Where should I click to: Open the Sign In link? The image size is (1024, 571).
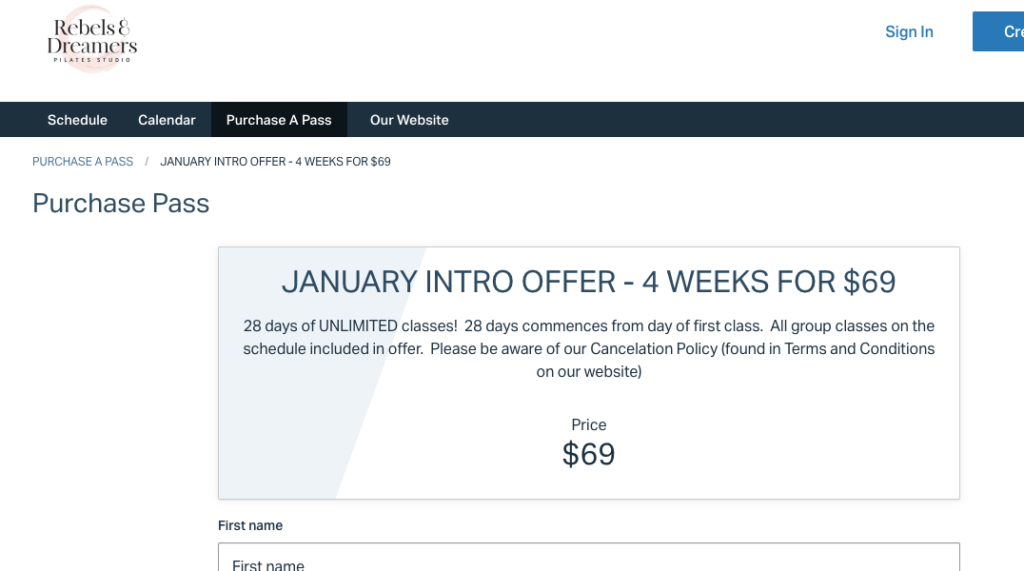[908, 32]
